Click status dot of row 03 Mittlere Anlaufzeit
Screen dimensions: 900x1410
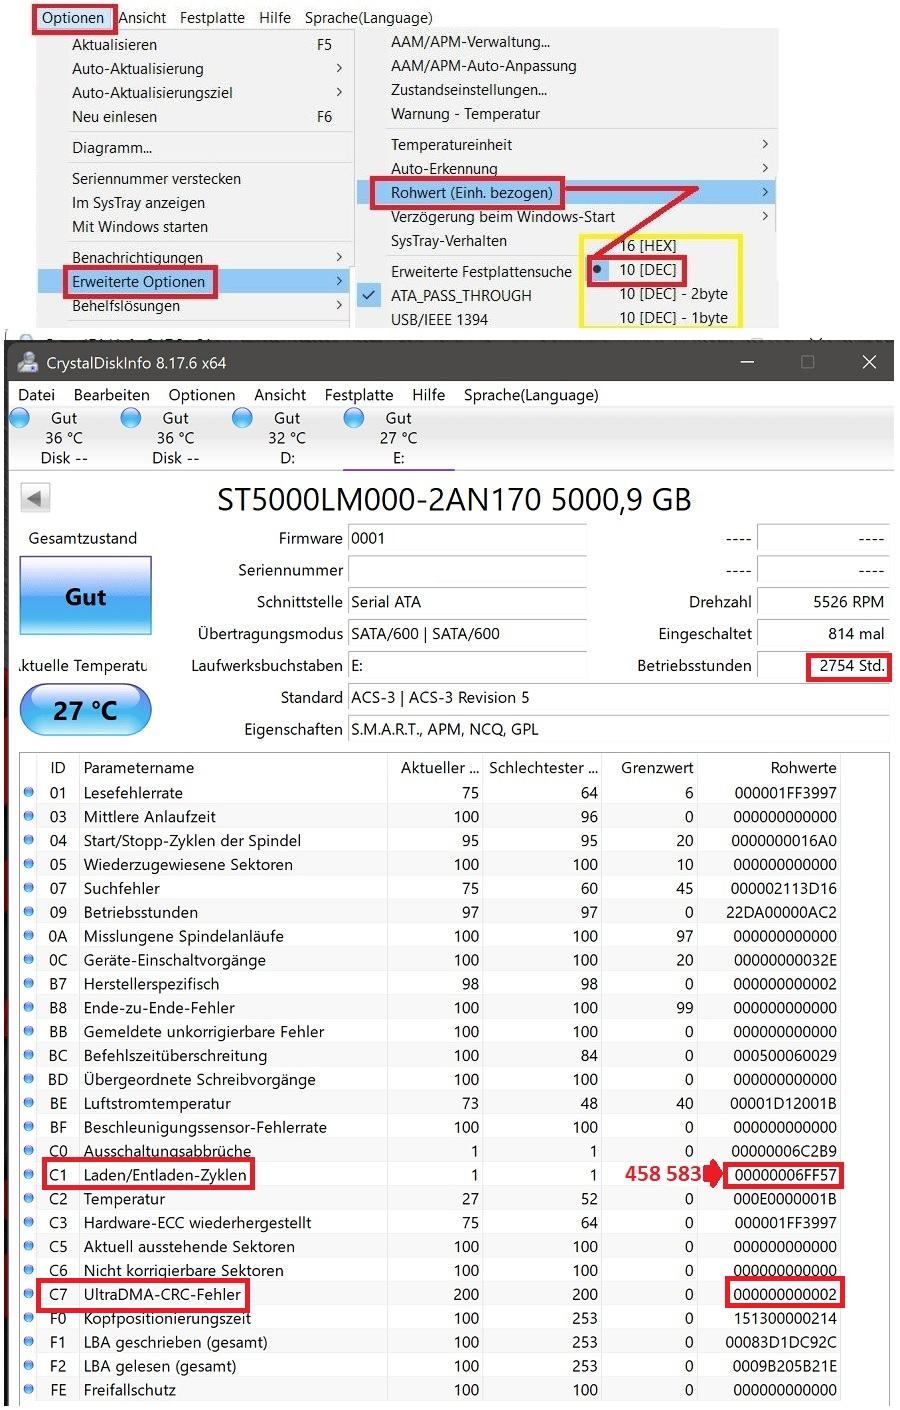(29, 817)
